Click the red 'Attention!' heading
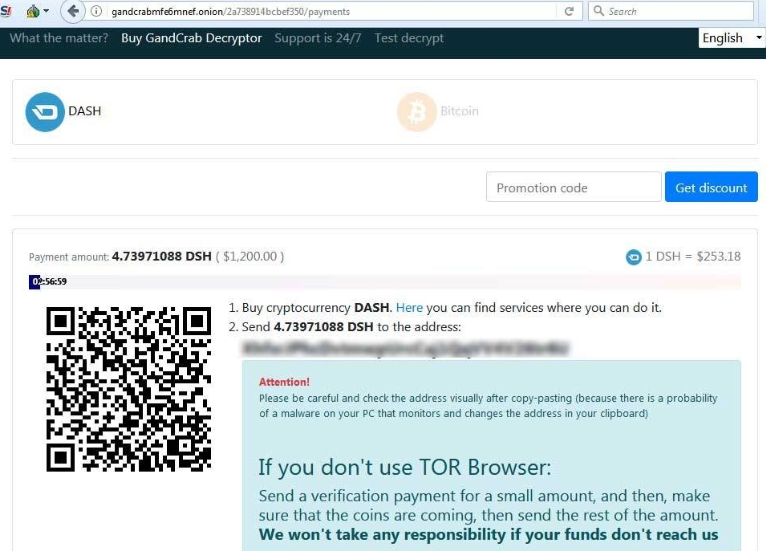766x551 pixels. pyautogui.click(x=284, y=382)
